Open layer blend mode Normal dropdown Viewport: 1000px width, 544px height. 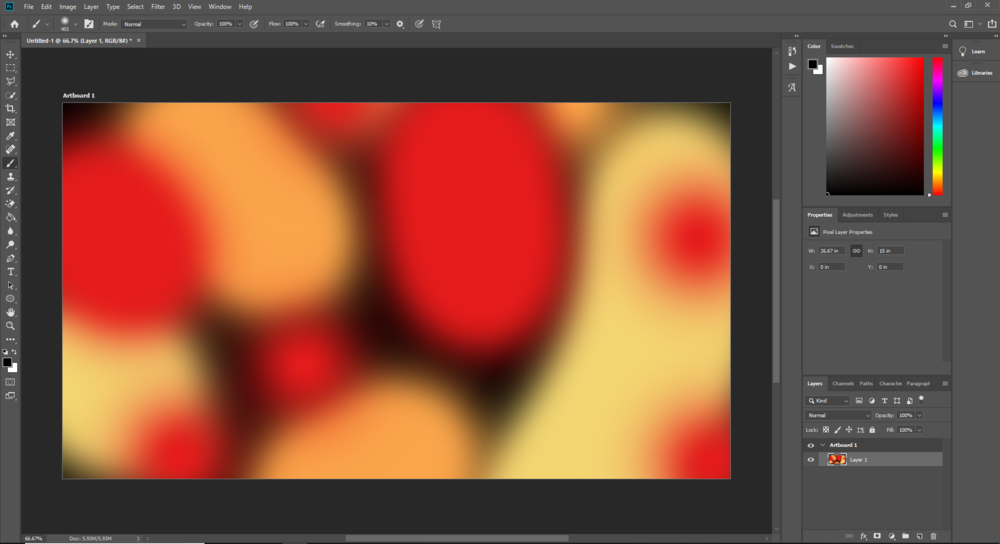point(838,415)
